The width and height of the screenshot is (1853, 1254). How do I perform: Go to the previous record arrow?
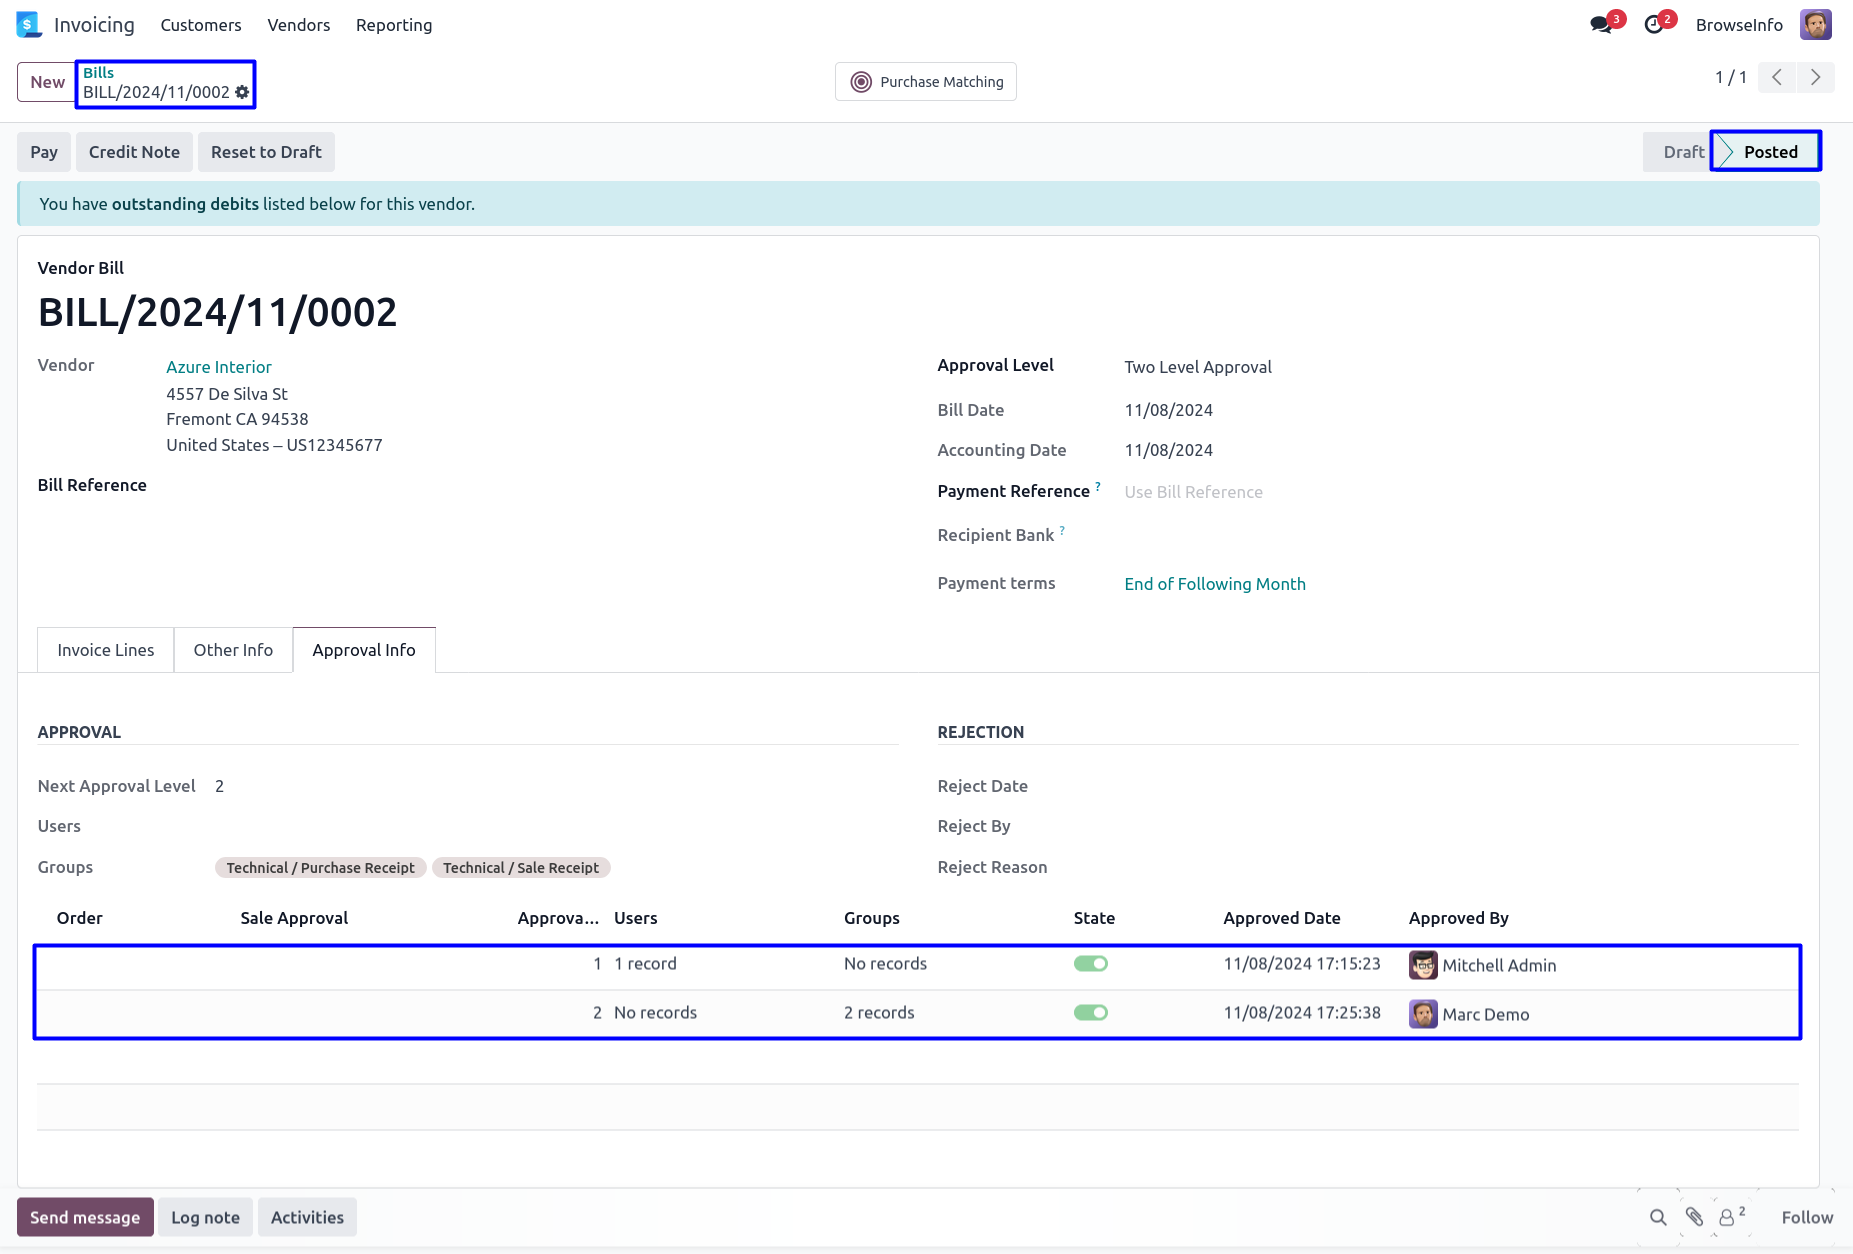(x=1777, y=77)
